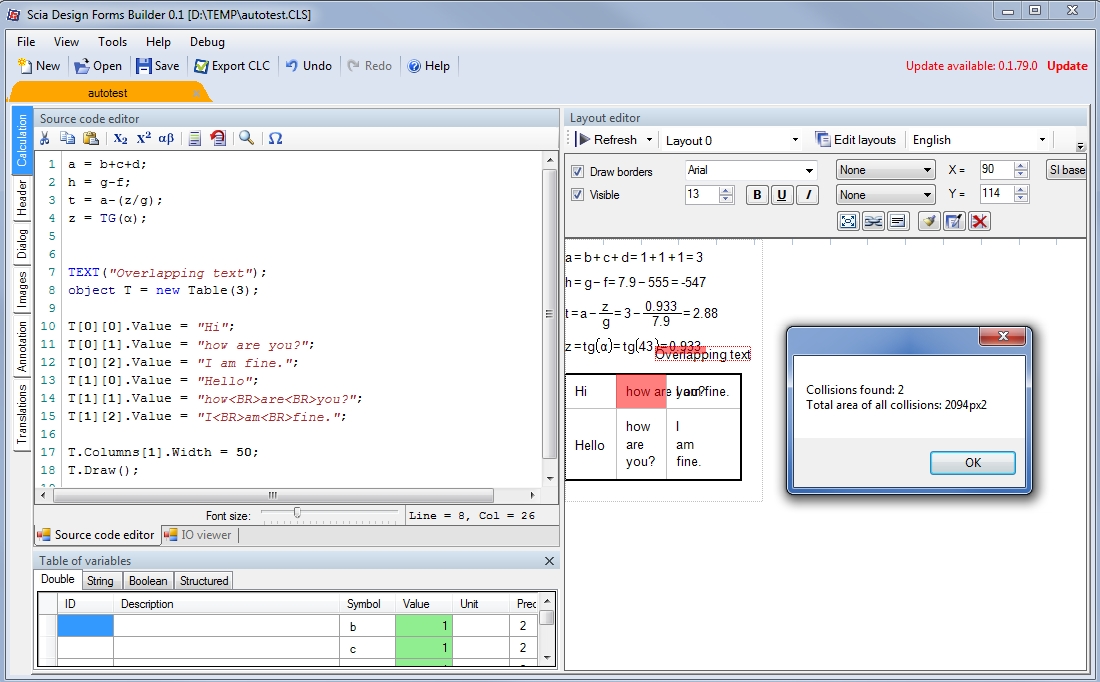Open special symbols with Omega icon

tap(276, 138)
